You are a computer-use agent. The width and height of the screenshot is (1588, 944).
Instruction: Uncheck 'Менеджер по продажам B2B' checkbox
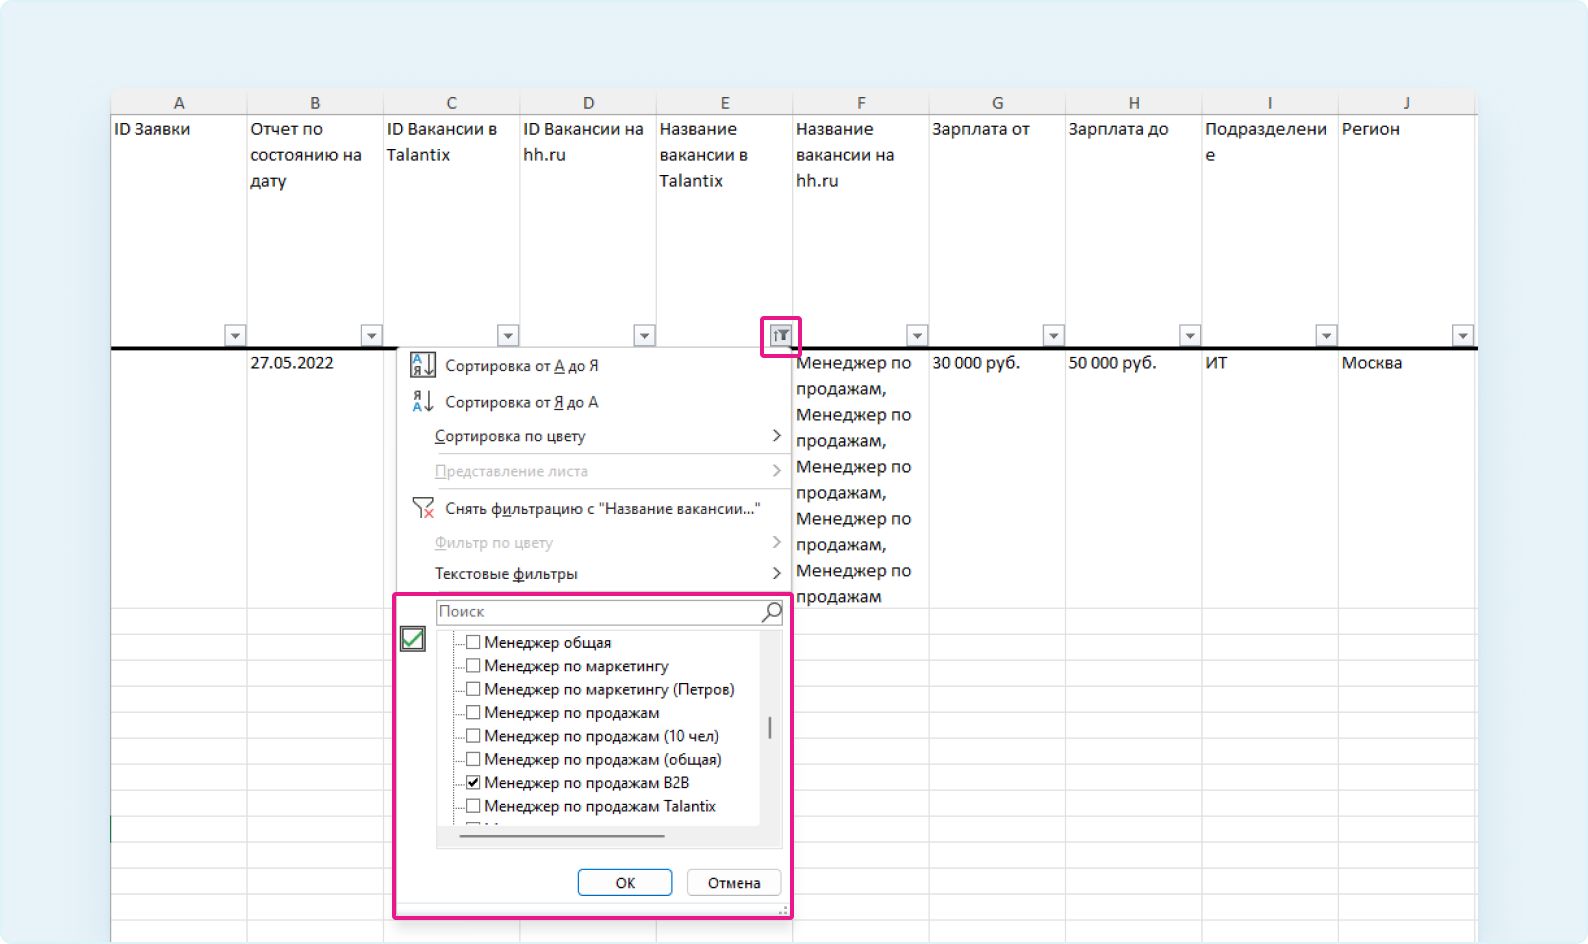(x=473, y=783)
